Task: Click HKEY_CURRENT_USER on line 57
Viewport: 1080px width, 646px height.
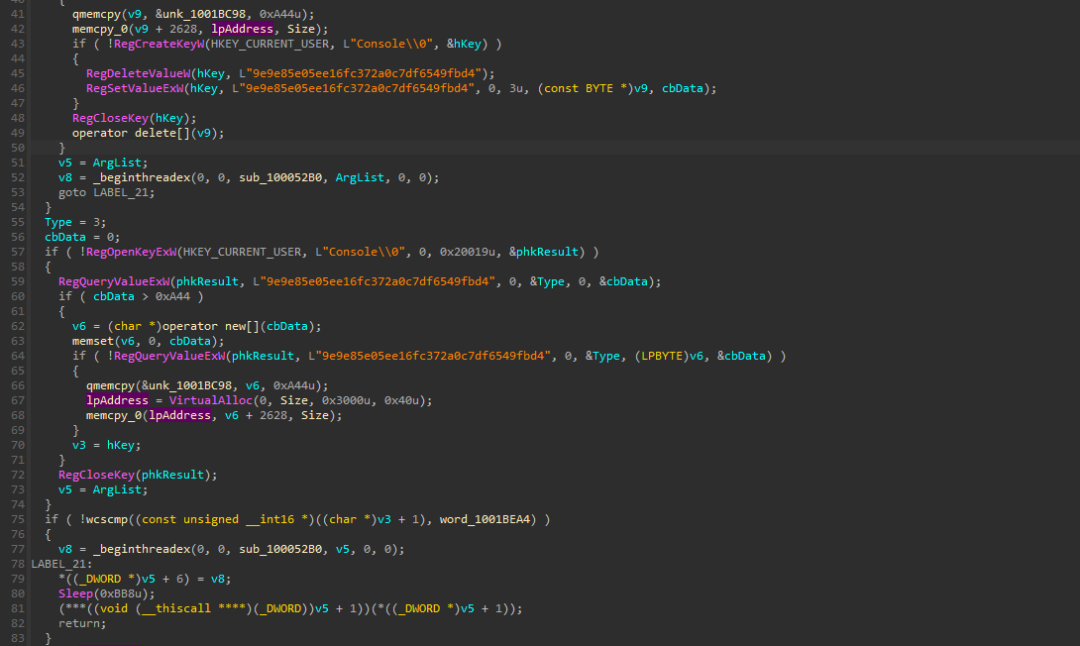Action: click(242, 252)
